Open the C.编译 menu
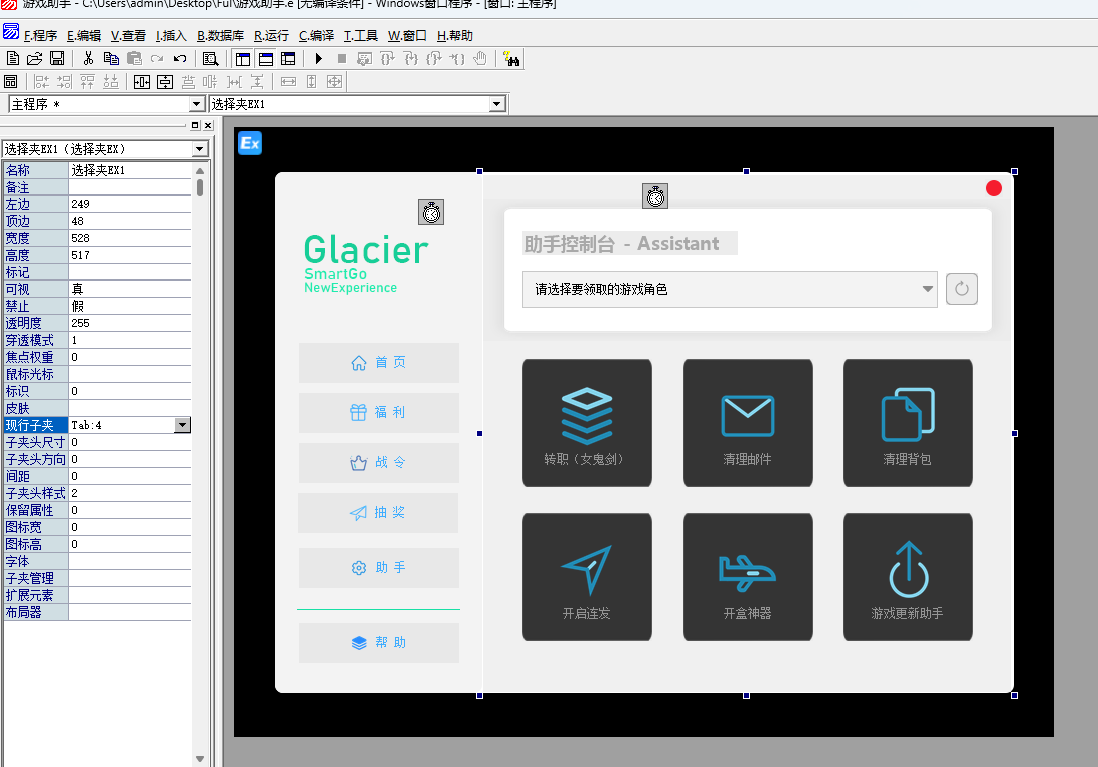Screen dimensions: 1098x767 coord(317,36)
